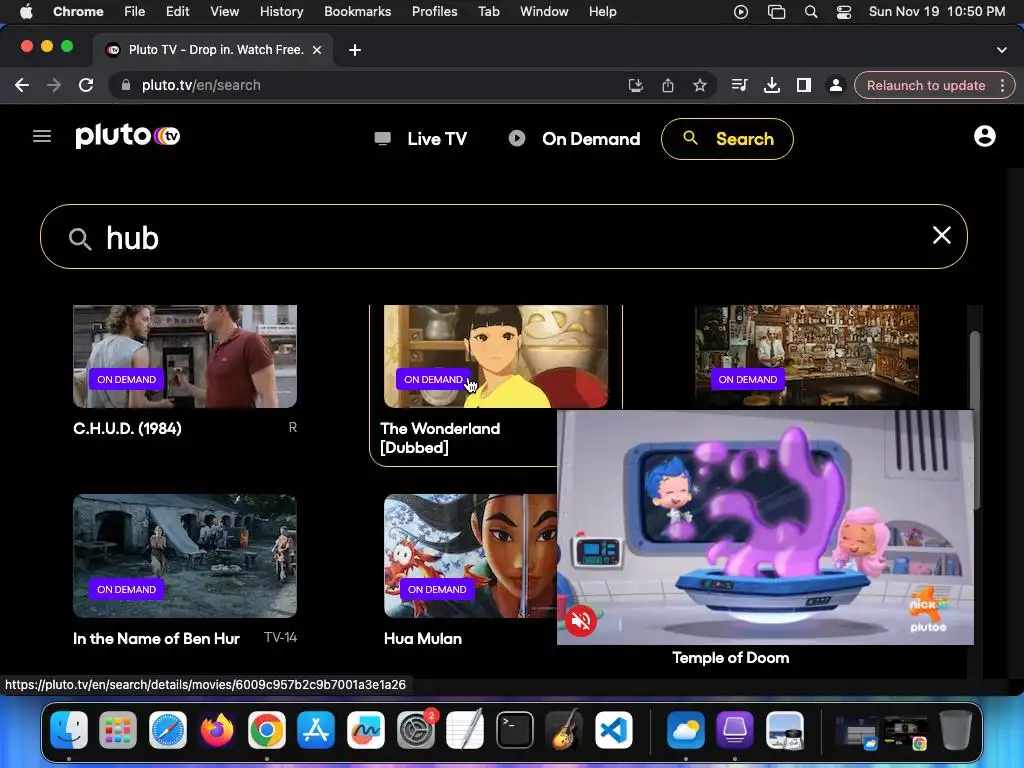
Task: Click the search box containing hub
Action: (504, 236)
